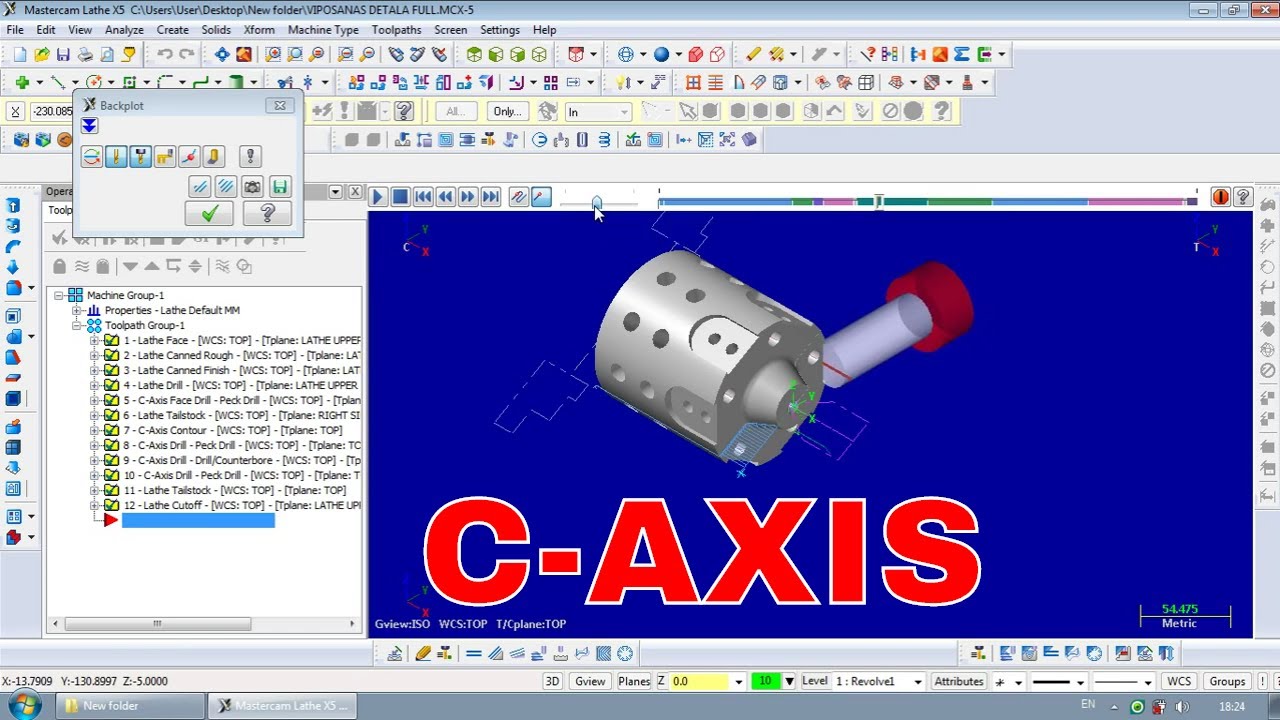Screen dimensions: 1280x720
Task: Open backplot playback help icon
Action: pos(1243,197)
